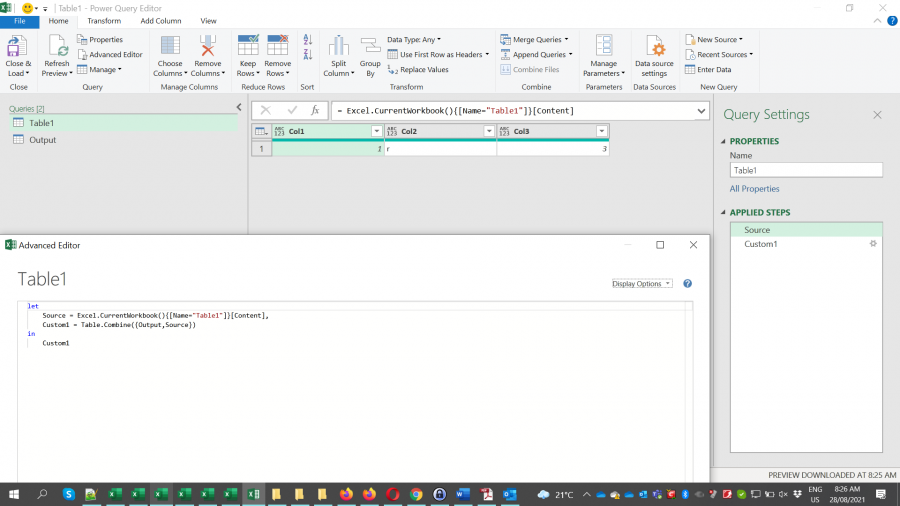
Task: Open the Recent Sources dropdown
Action: point(719,55)
